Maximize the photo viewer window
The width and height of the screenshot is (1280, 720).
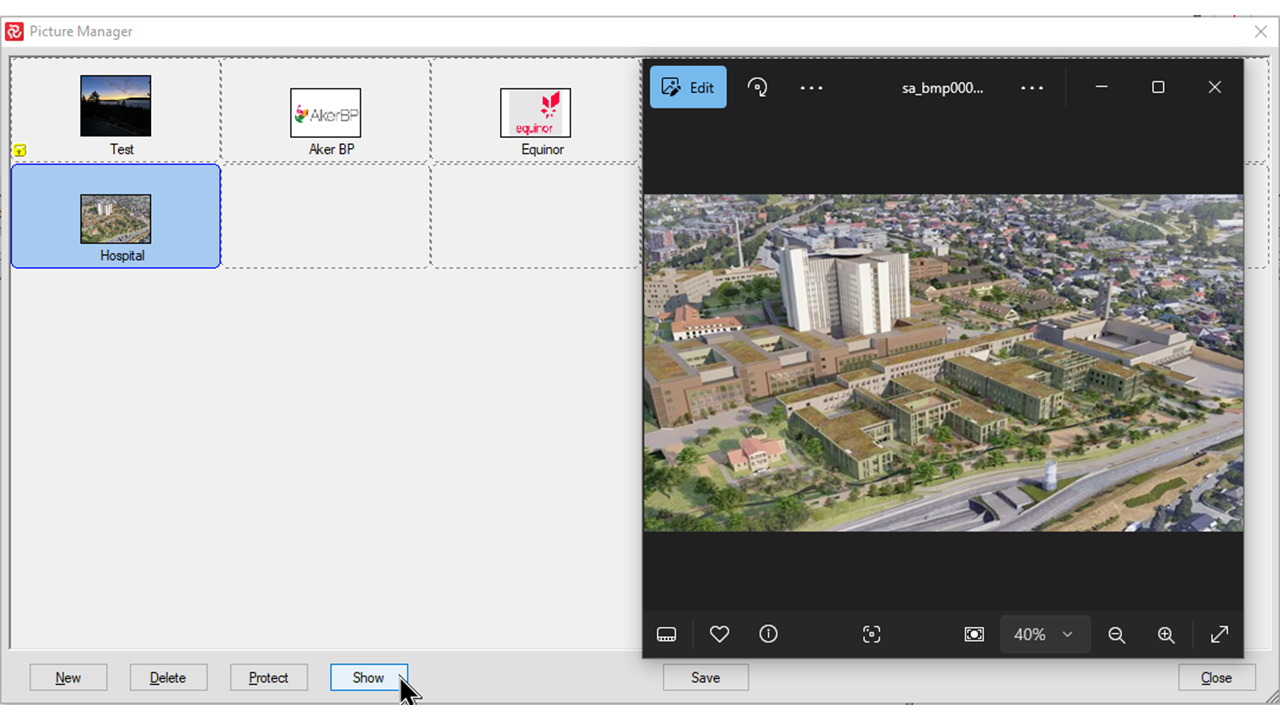point(1158,87)
